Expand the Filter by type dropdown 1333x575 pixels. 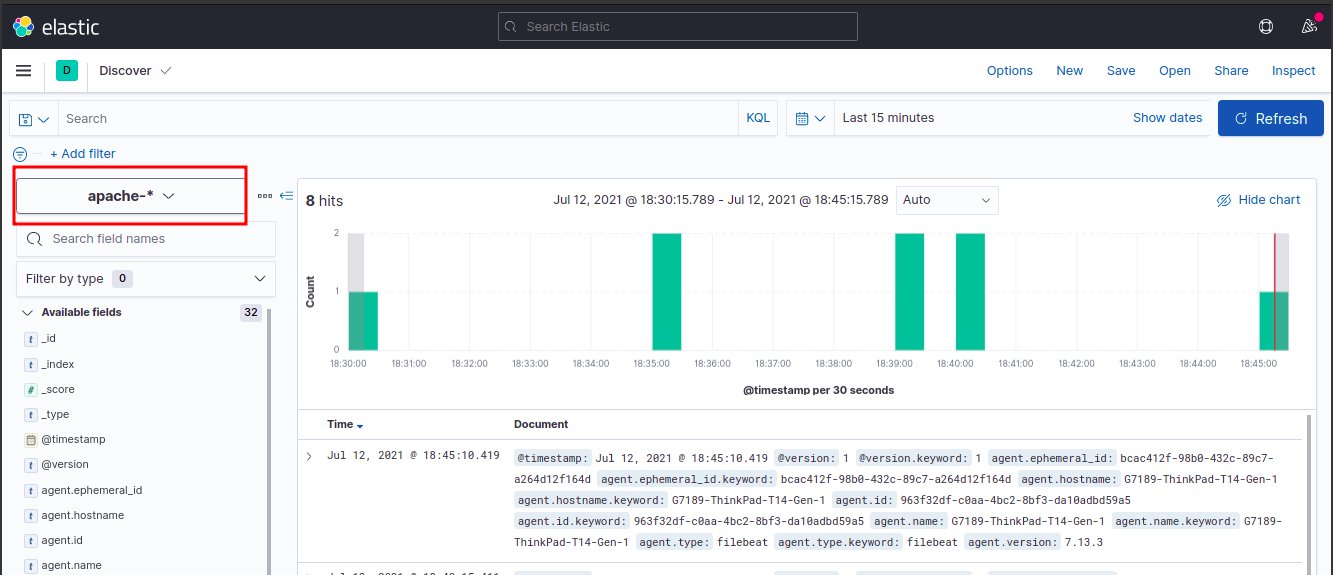click(x=146, y=278)
